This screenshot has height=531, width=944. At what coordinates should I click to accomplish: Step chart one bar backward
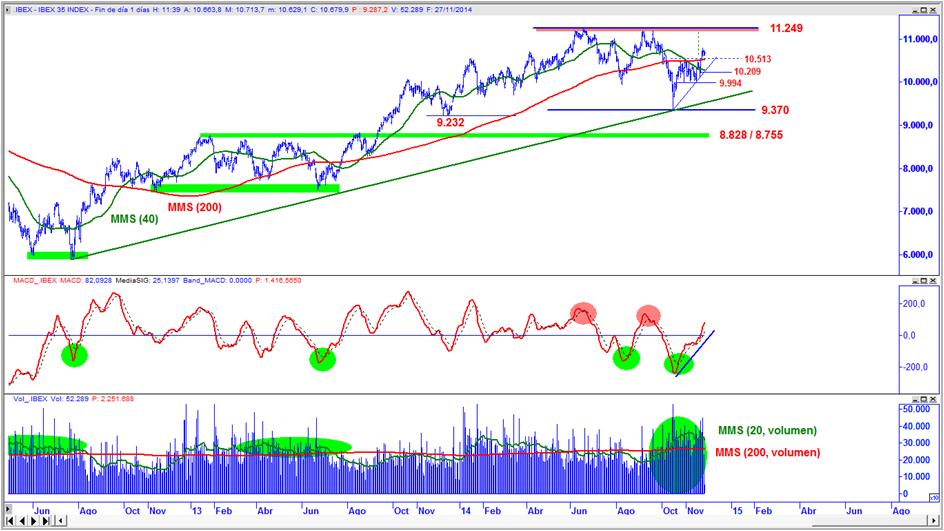(x=22, y=521)
